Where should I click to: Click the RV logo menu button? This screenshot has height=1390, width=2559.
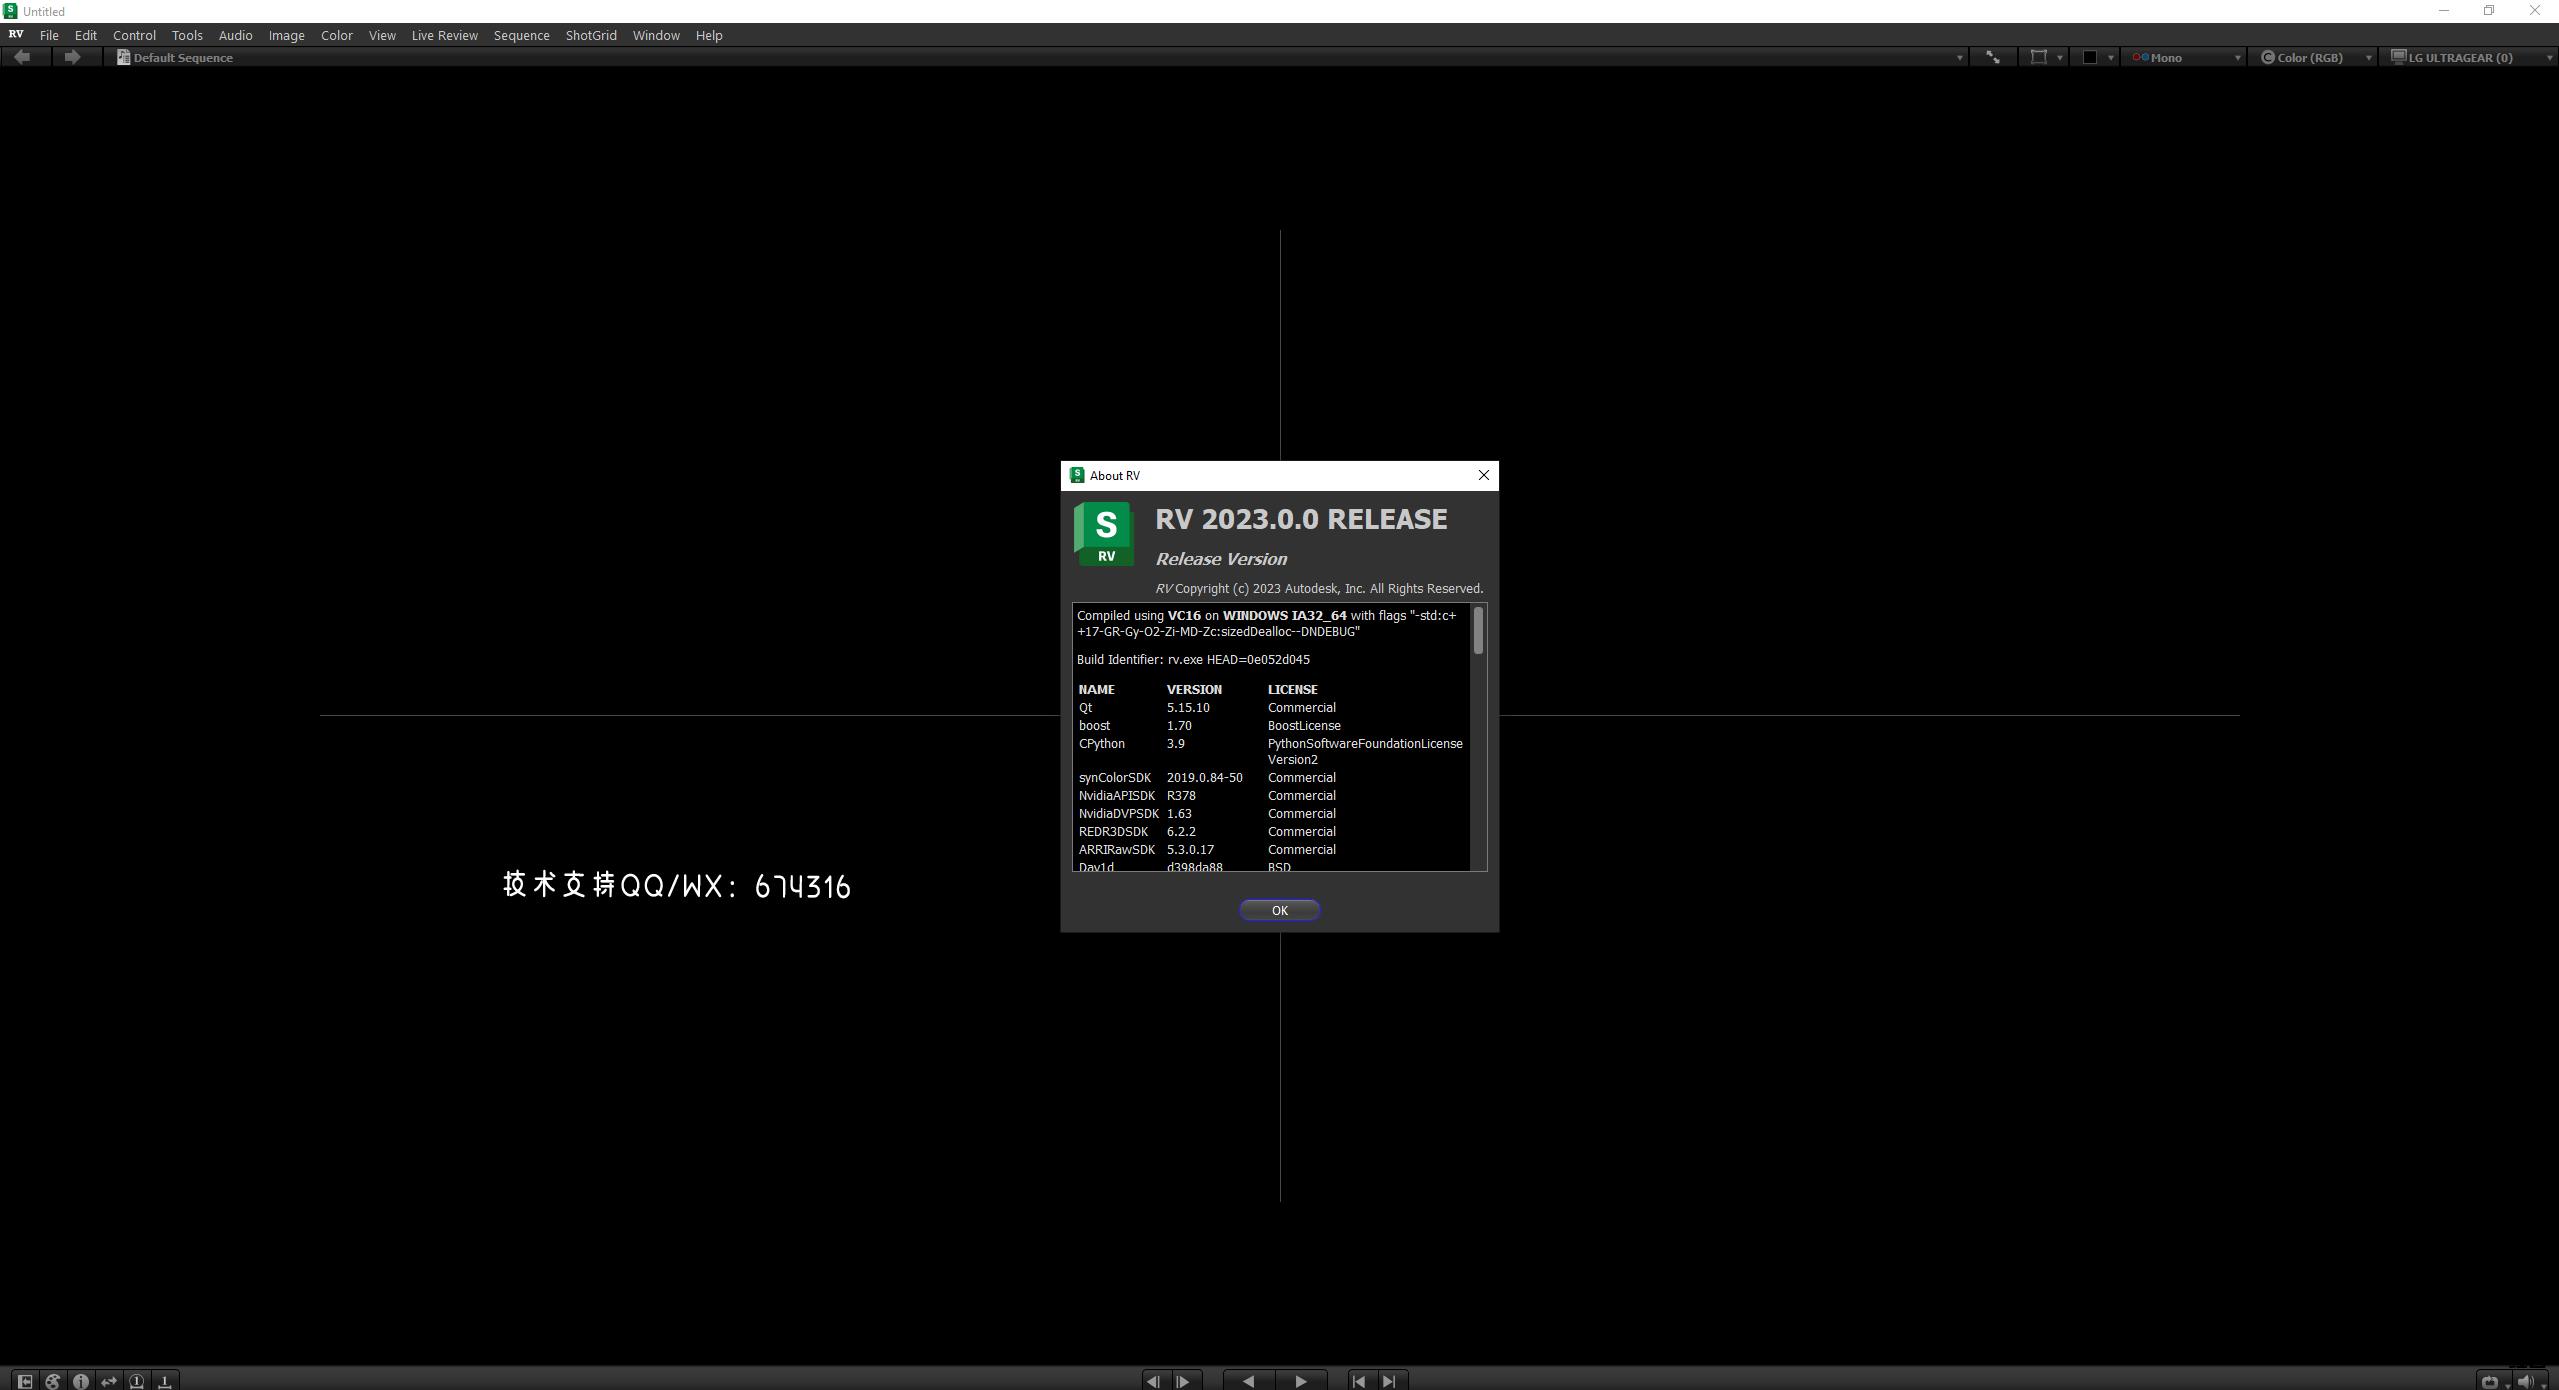pyautogui.click(x=16, y=34)
